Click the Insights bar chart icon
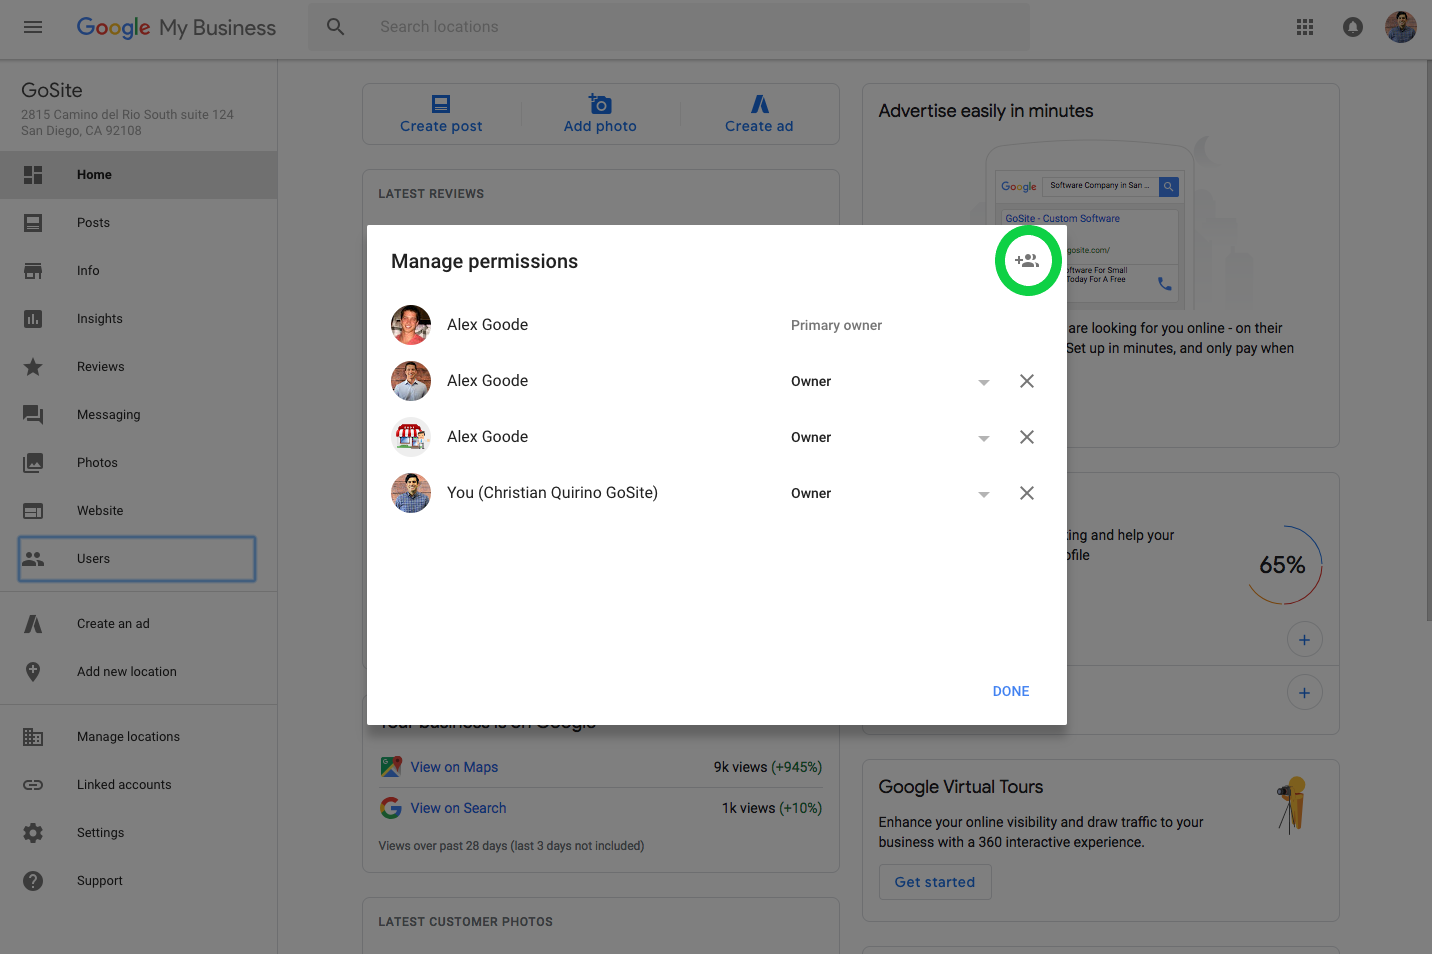 pos(33,319)
